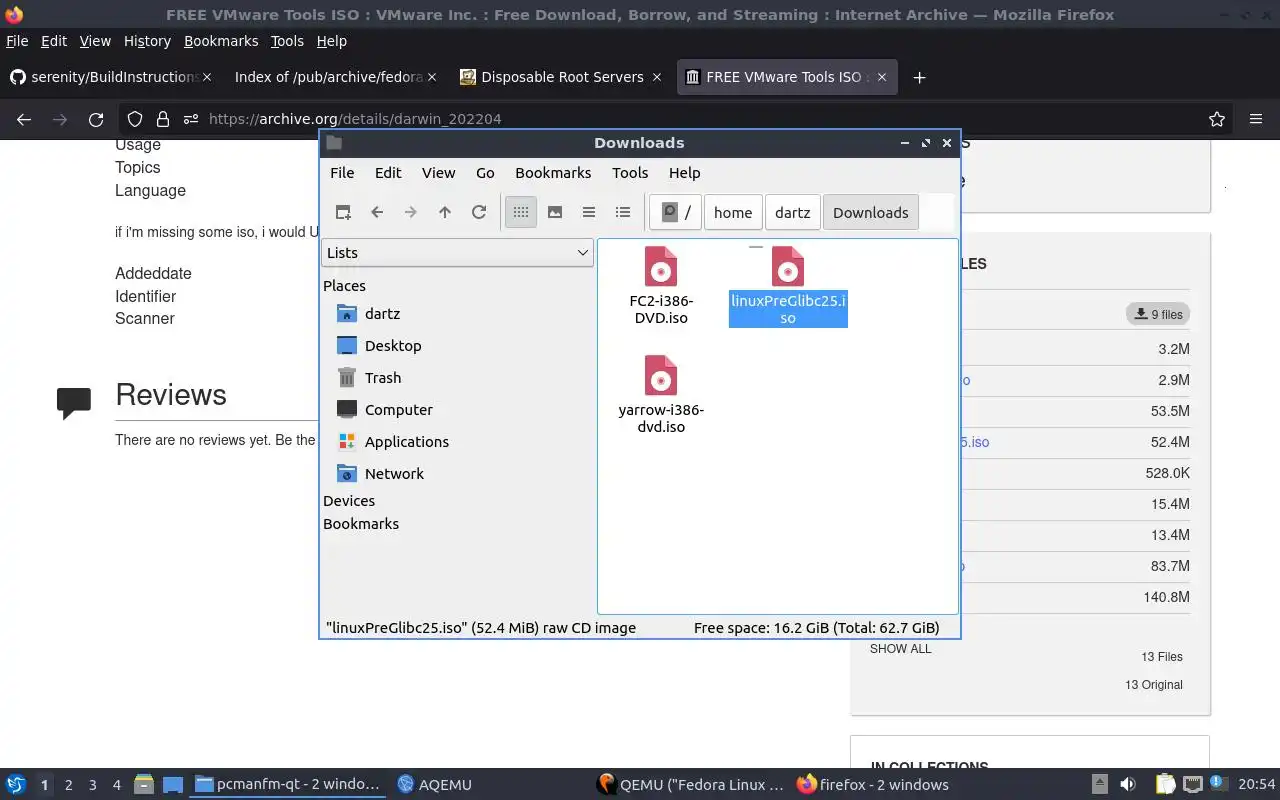Open Go menu in Downloads window
The height and width of the screenshot is (800, 1280).
point(485,173)
